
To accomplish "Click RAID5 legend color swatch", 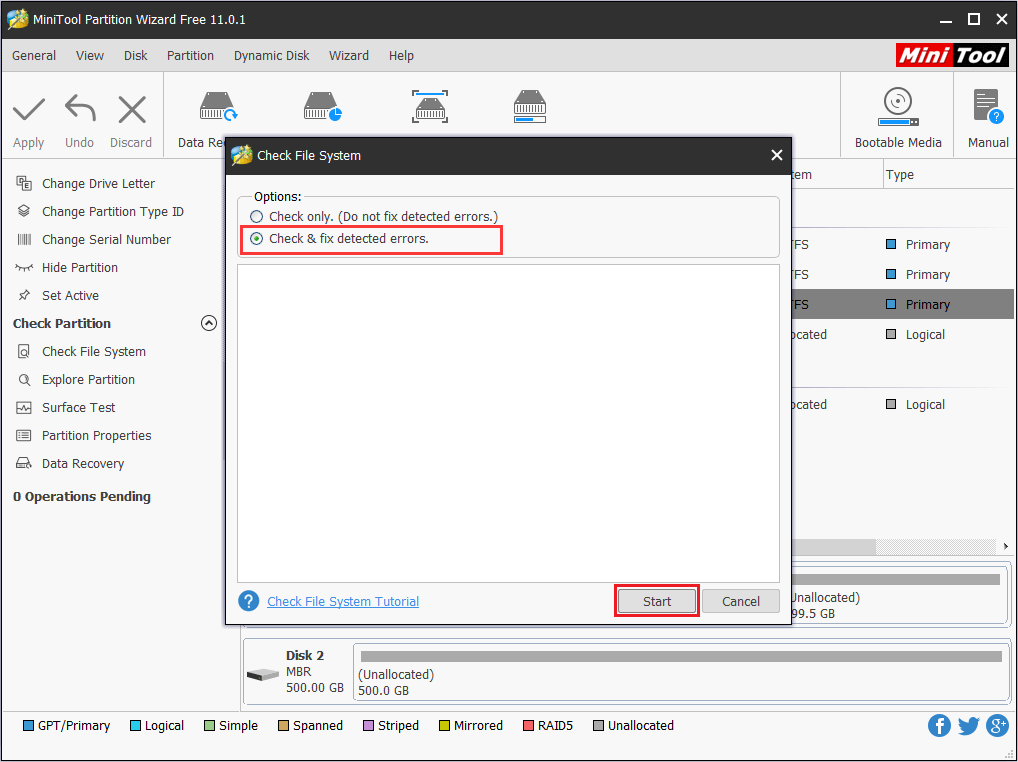I will [528, 726].
